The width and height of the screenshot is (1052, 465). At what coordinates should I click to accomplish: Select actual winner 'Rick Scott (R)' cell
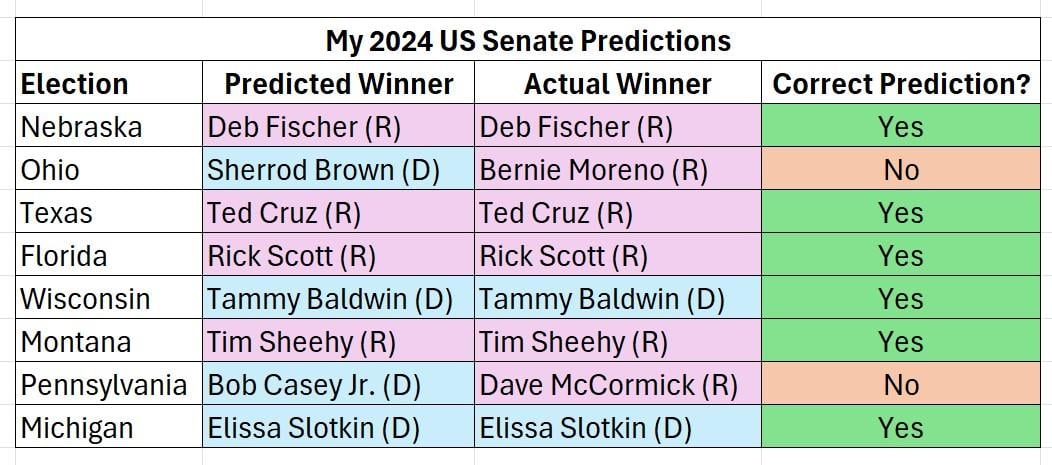click(x=617, y=254)
